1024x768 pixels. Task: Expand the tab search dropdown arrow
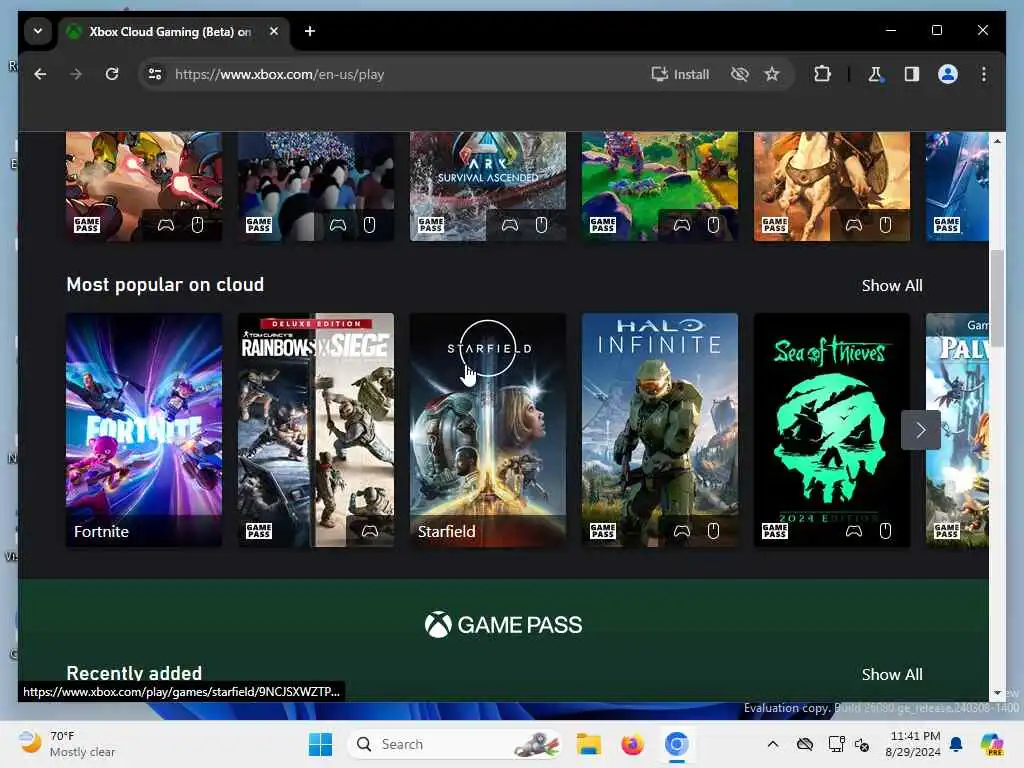(x=38, y=31)
